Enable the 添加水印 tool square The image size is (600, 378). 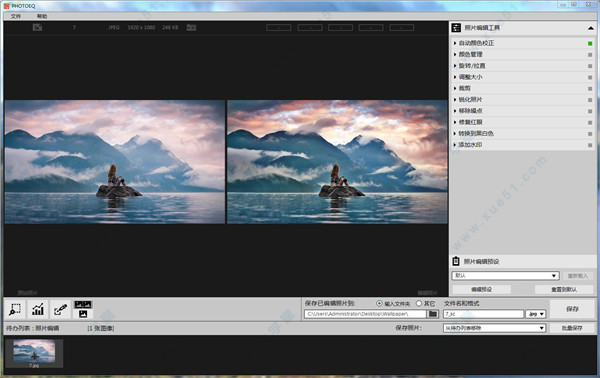tap(590, 145)
